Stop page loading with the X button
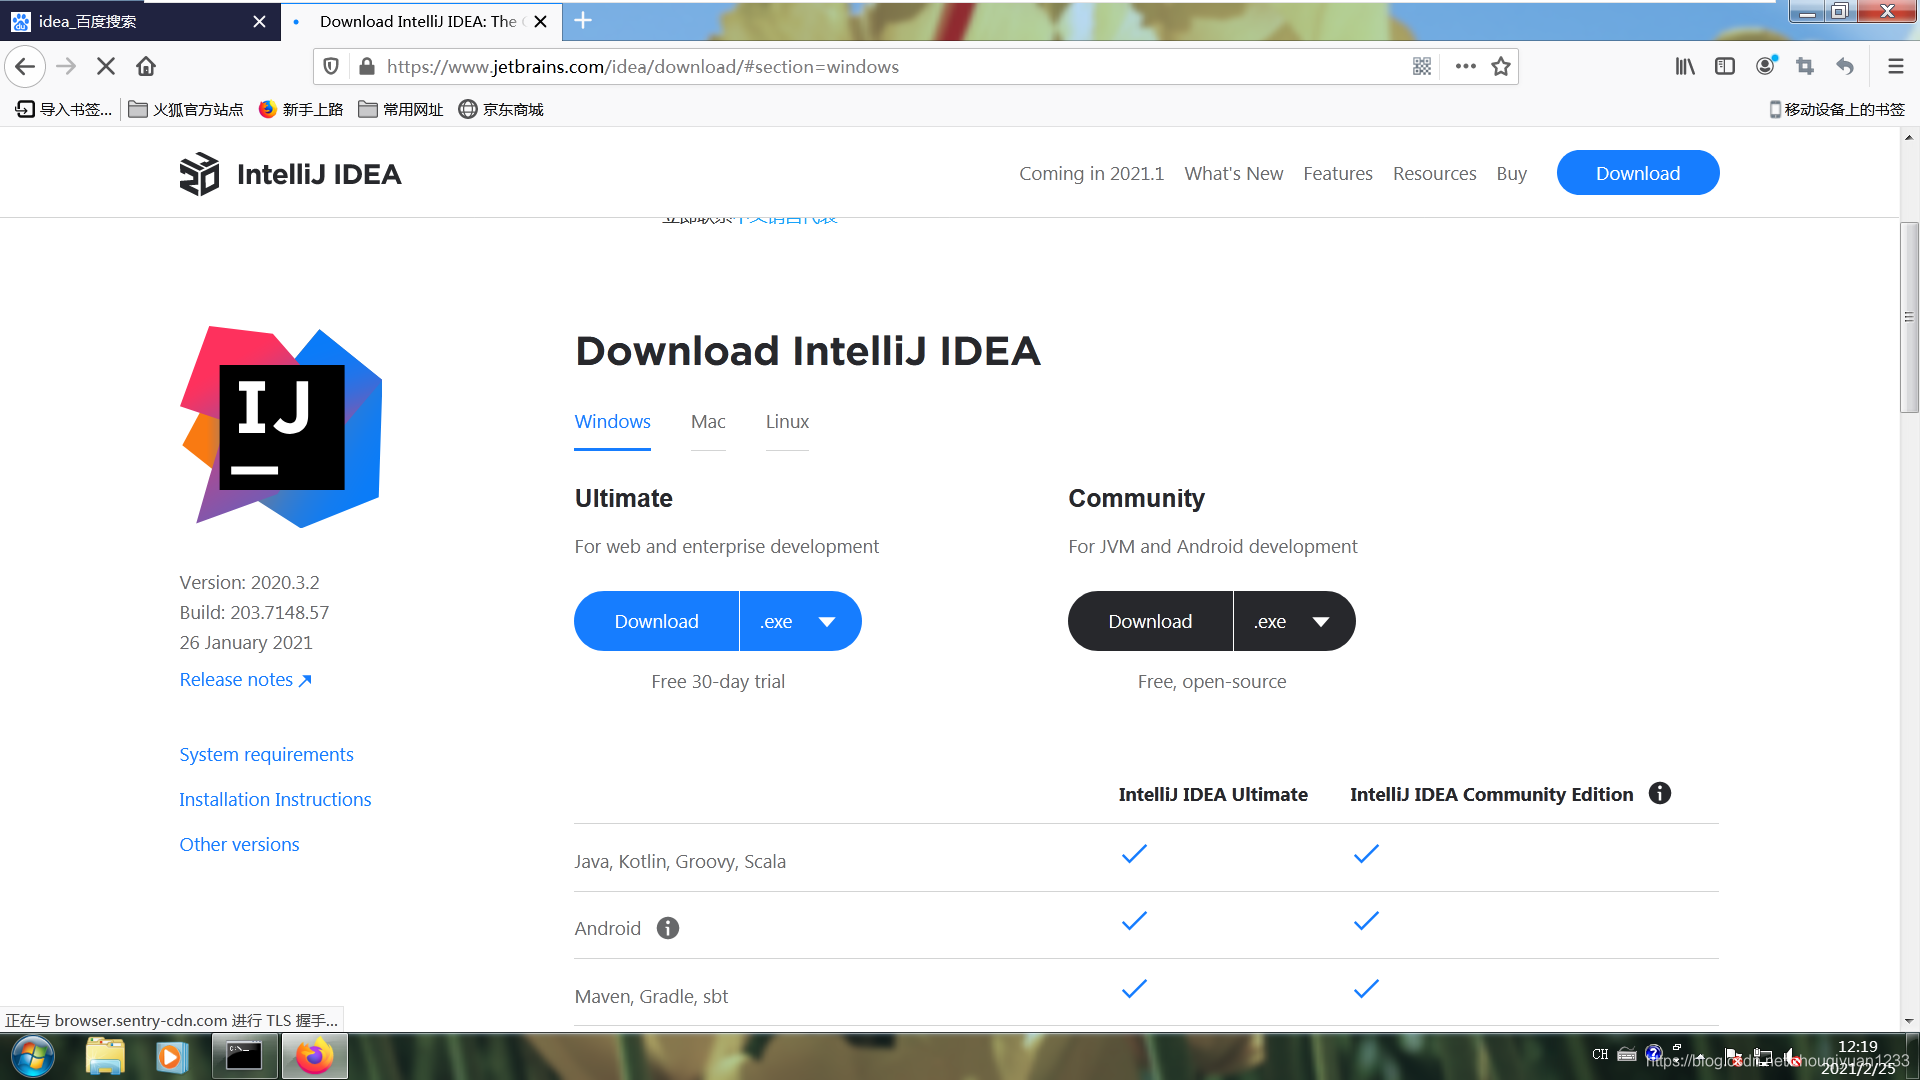This screenshot has width=1920, height=1080. tap(106, 66)
